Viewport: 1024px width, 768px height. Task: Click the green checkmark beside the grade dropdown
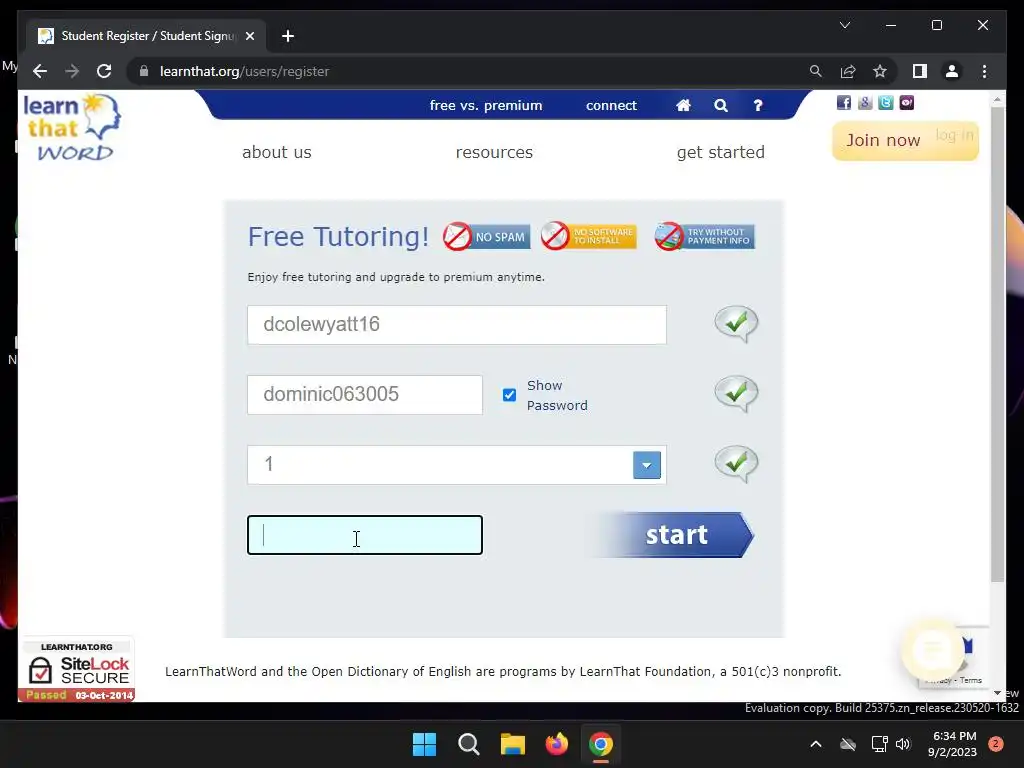(736, 464)
